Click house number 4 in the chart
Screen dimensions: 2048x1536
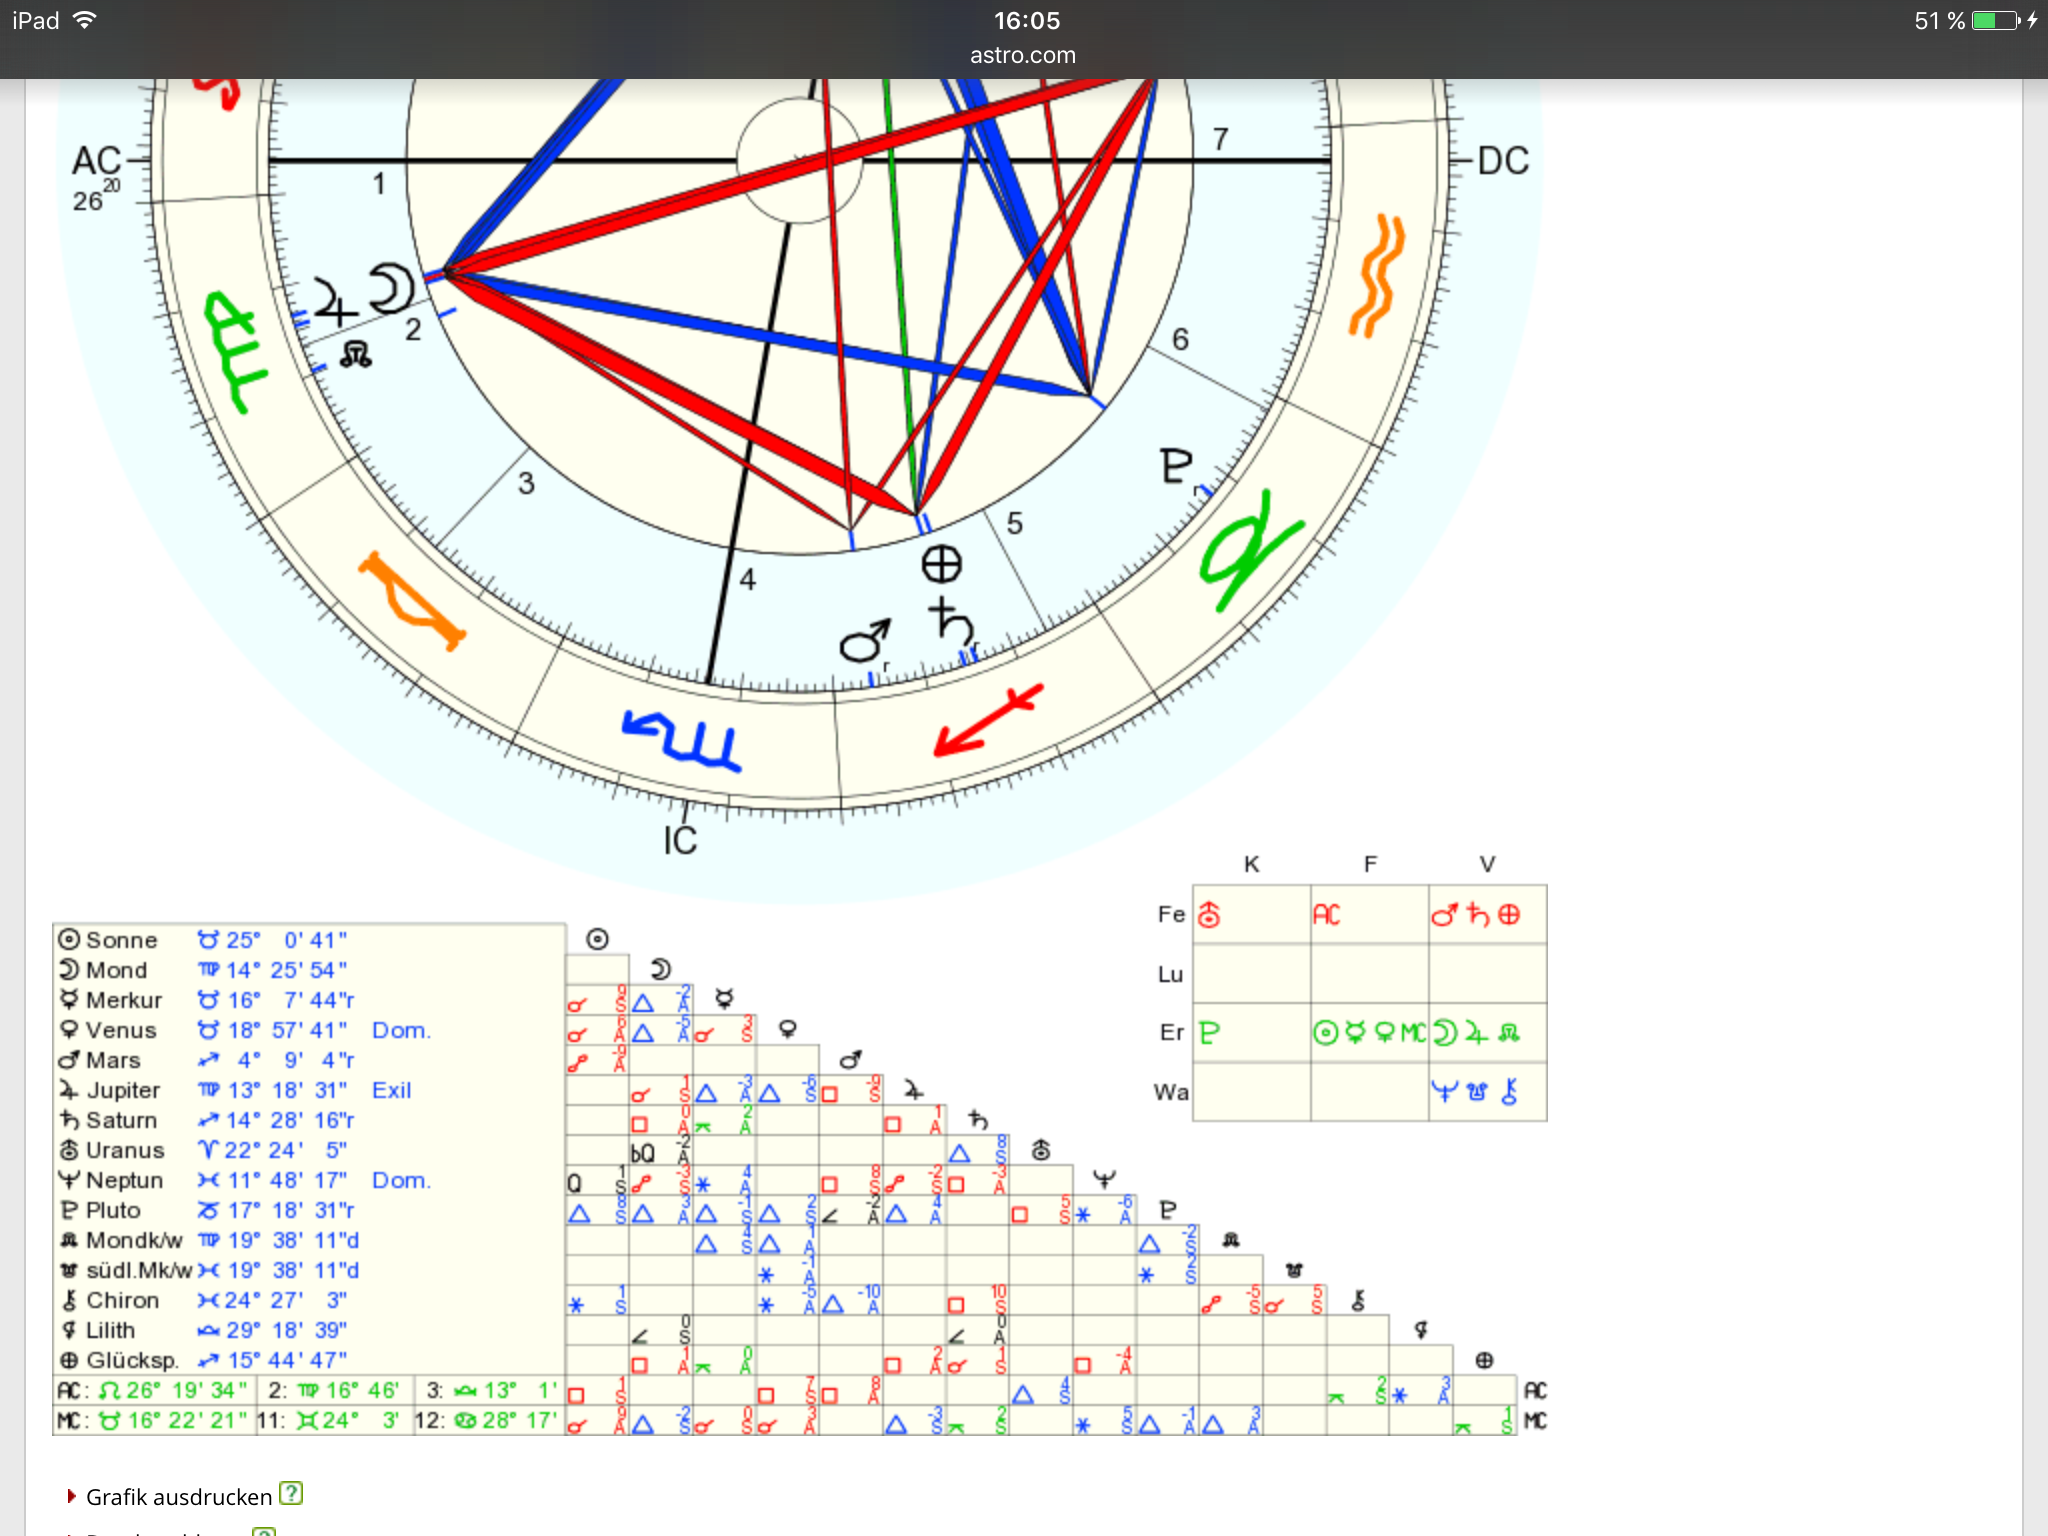point(748,580)
